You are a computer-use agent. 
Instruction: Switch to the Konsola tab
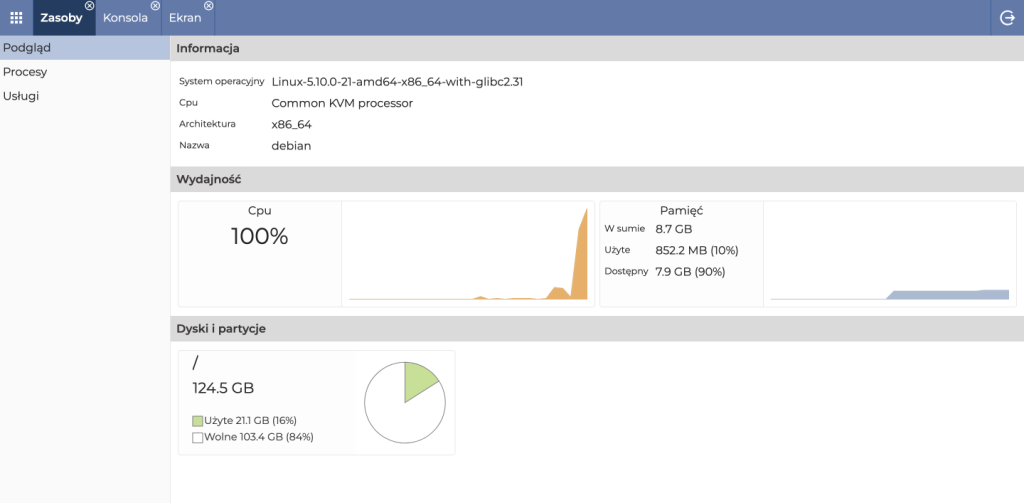click(125, 18)
